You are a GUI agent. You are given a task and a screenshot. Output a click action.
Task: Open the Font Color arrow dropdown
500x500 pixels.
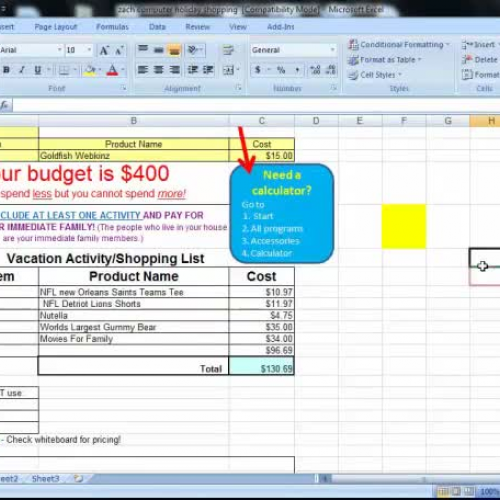pyautogui.click(x=123, y=70)
